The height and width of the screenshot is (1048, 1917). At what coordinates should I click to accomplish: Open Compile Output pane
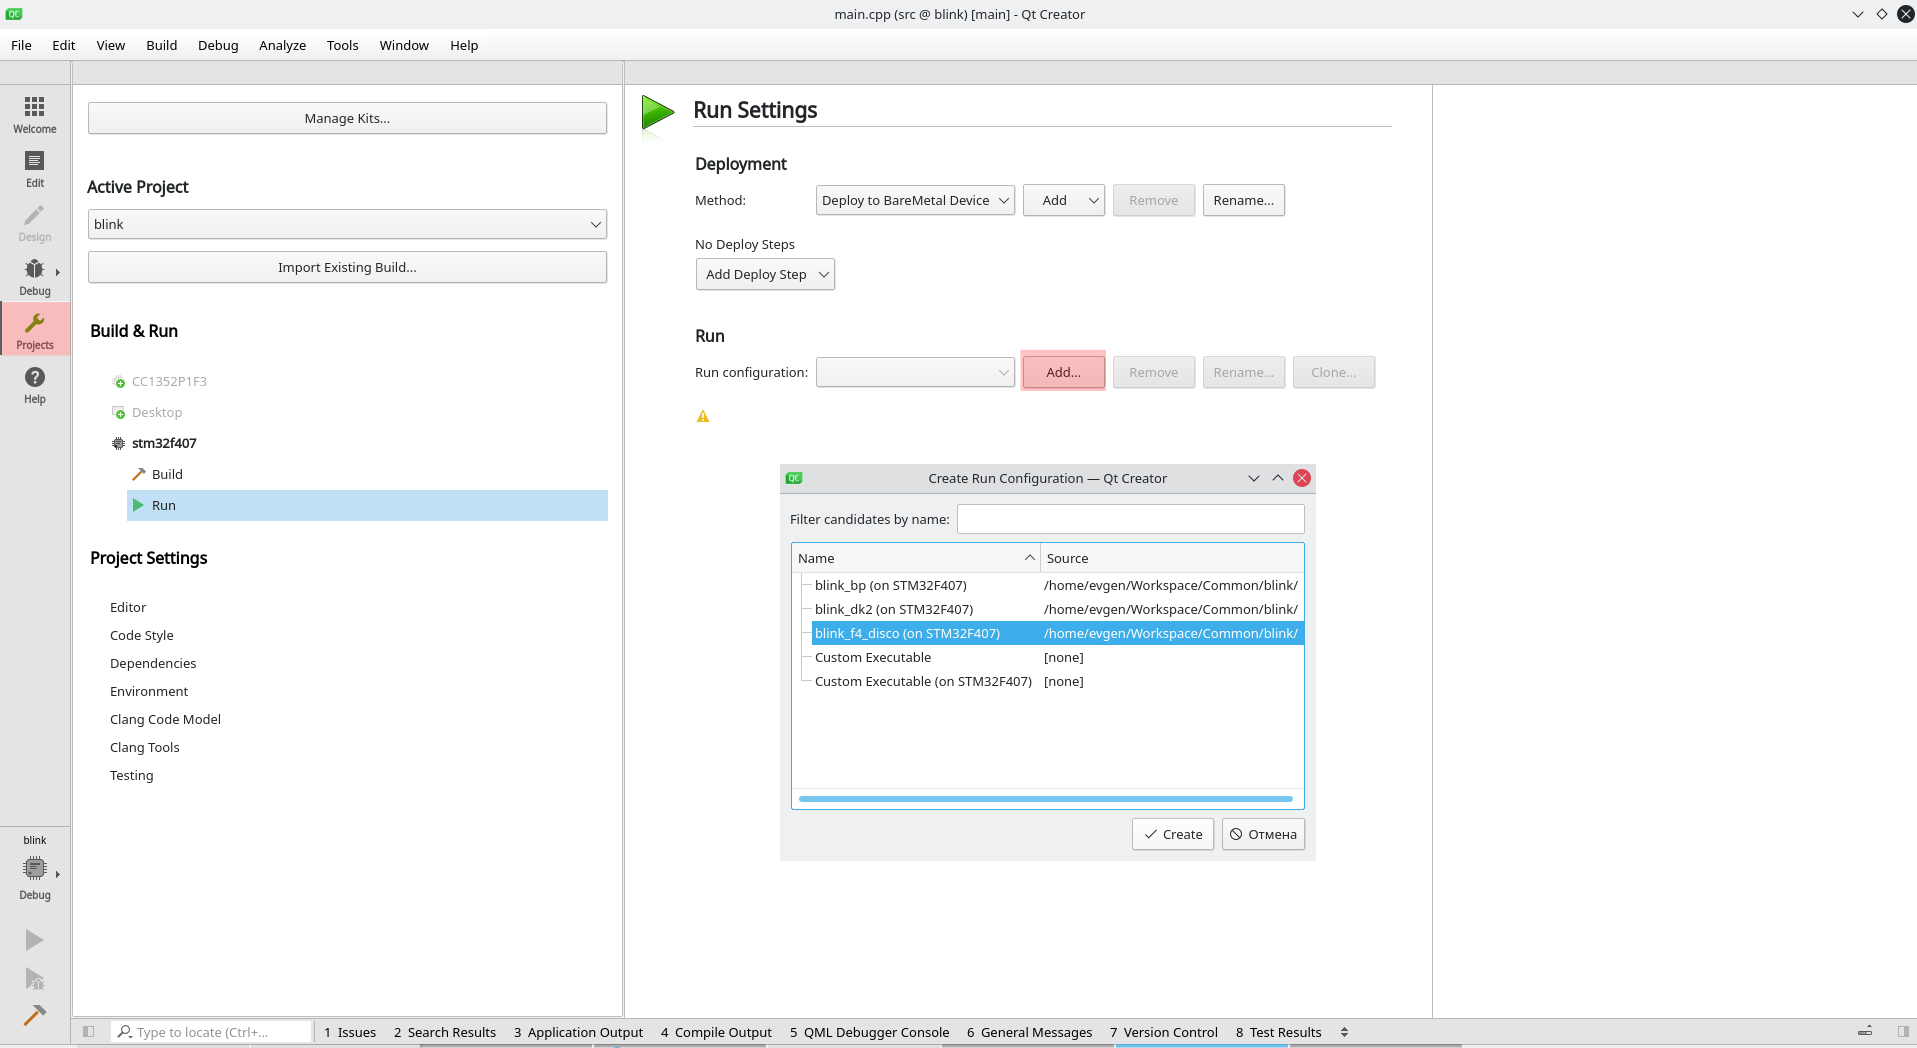click(x=716, y=1032)
